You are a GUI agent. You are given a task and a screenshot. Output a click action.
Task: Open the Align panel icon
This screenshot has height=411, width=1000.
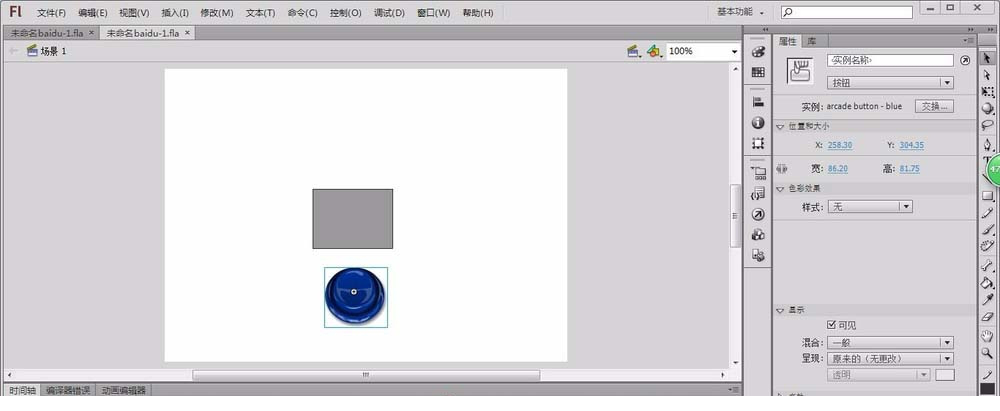(758, 101)
